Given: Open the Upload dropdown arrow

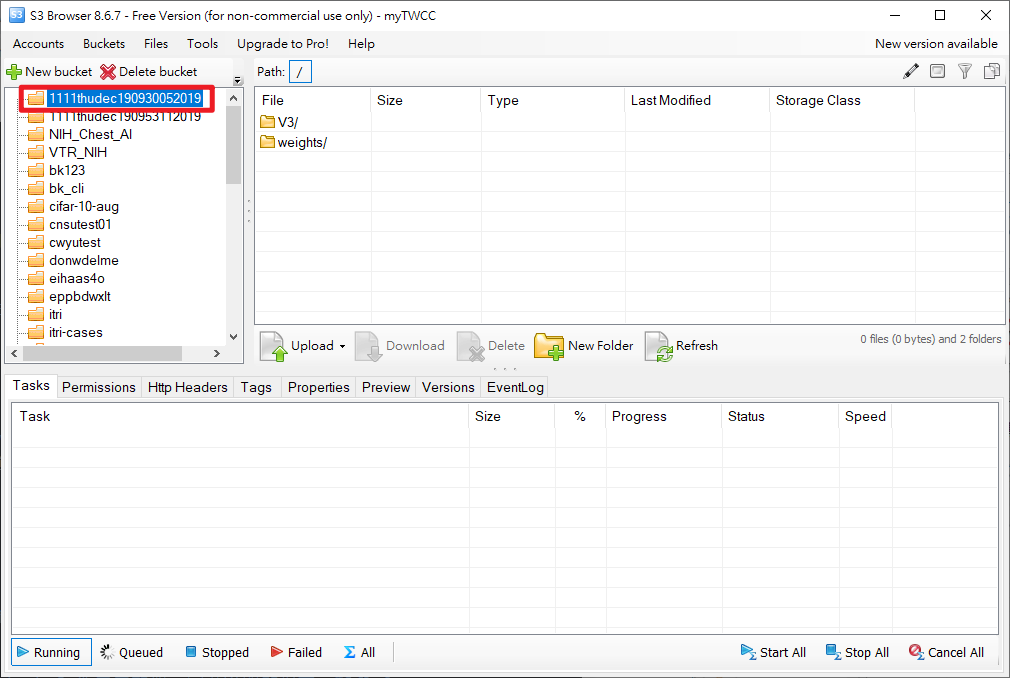Looking at the screenshot, I should point(342,347).
